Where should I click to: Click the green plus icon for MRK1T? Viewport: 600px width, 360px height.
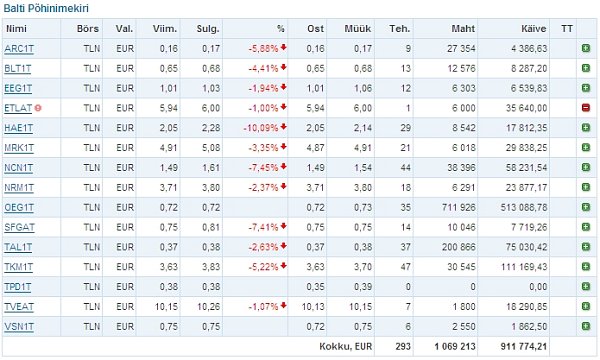(585, 148)
